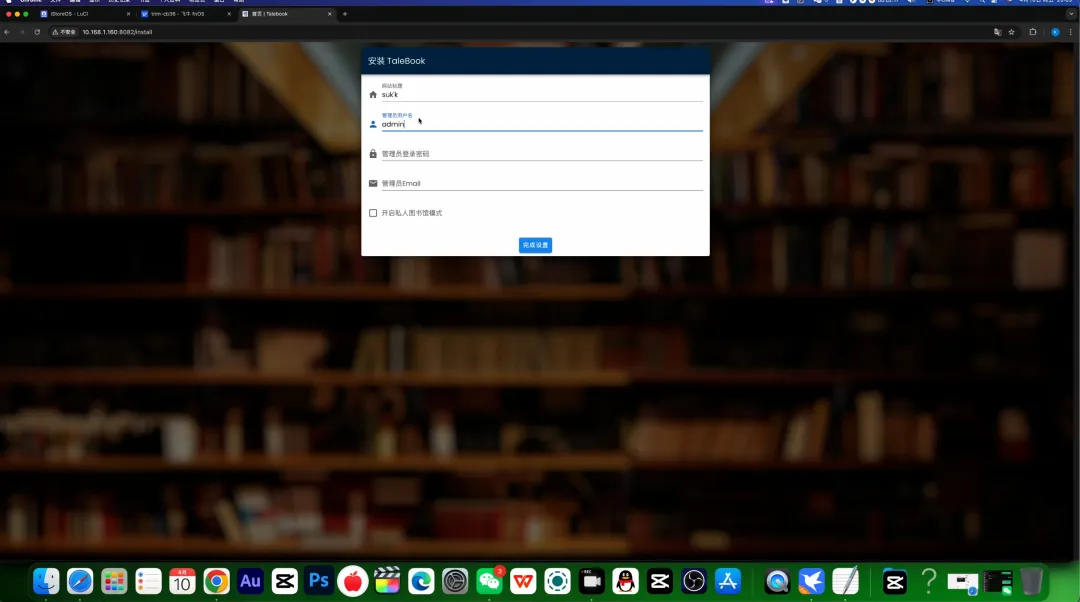Close the Talebook tab

[329, 14]
